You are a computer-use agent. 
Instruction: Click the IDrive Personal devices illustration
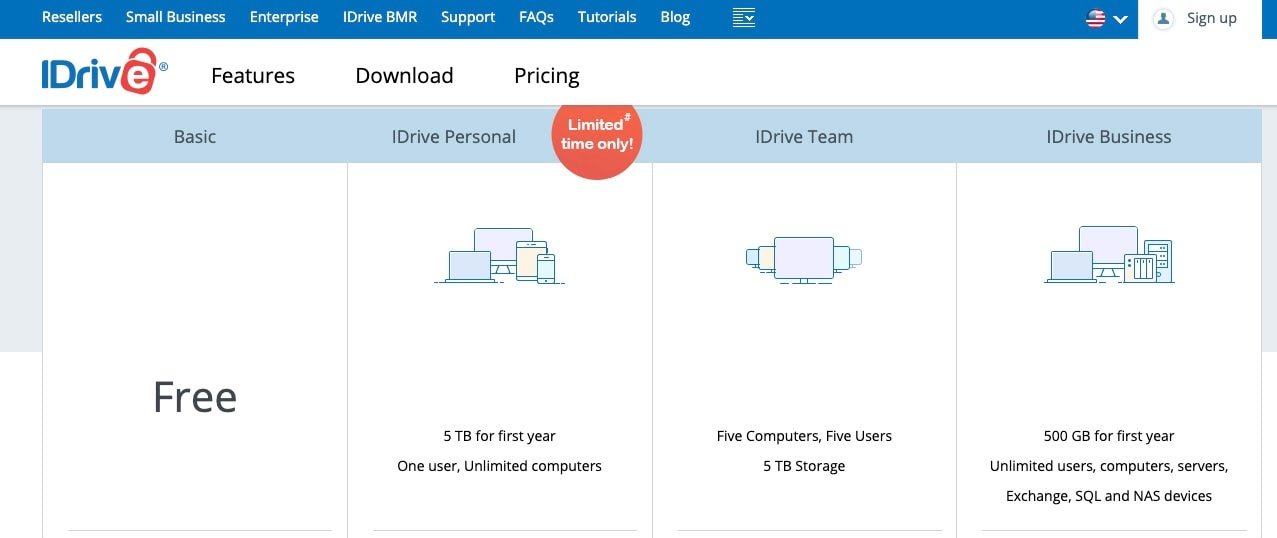click(x=500, y=255)
